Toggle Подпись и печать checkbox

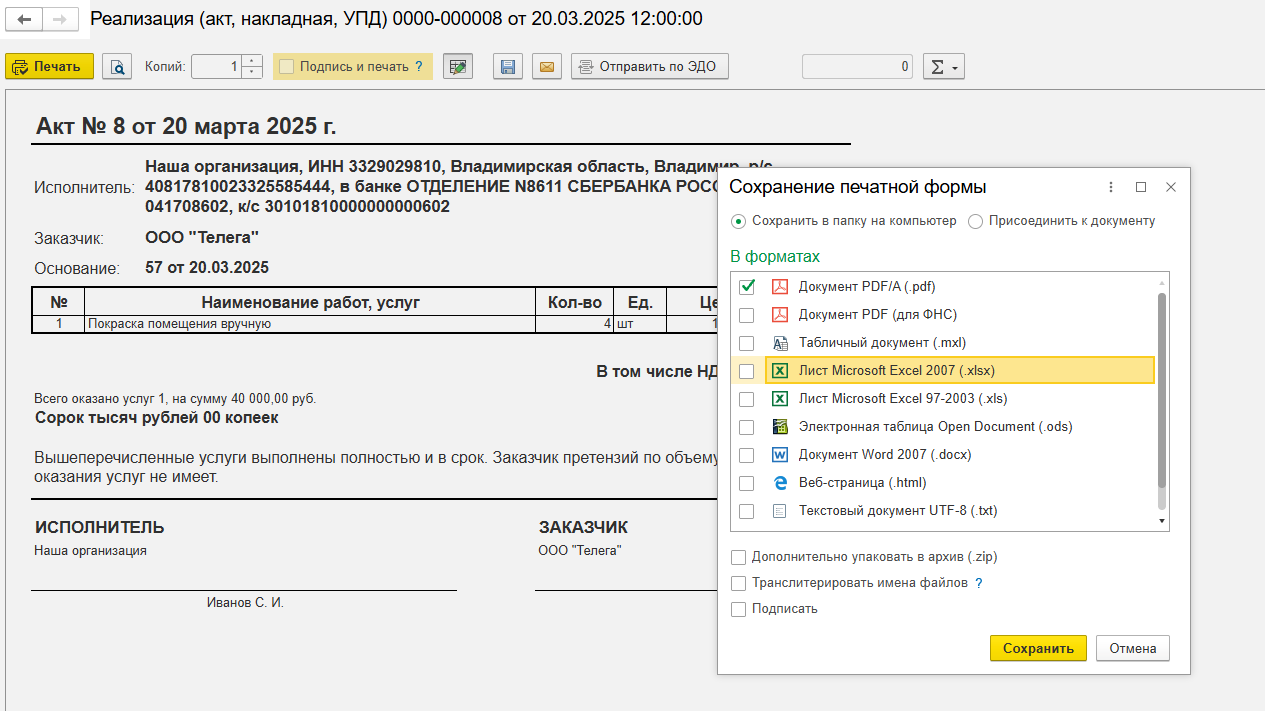(287, 67)
